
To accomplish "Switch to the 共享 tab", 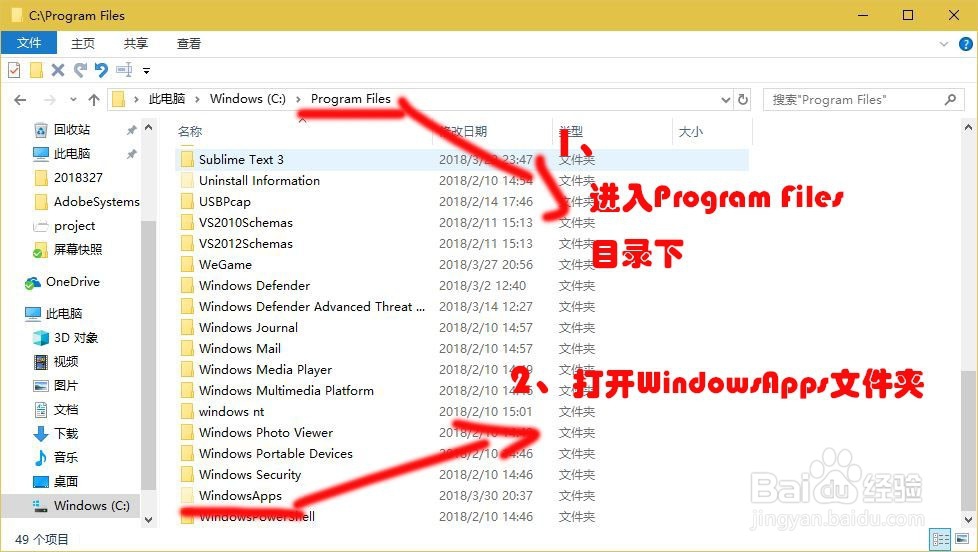I will click(x=135, y=43).
